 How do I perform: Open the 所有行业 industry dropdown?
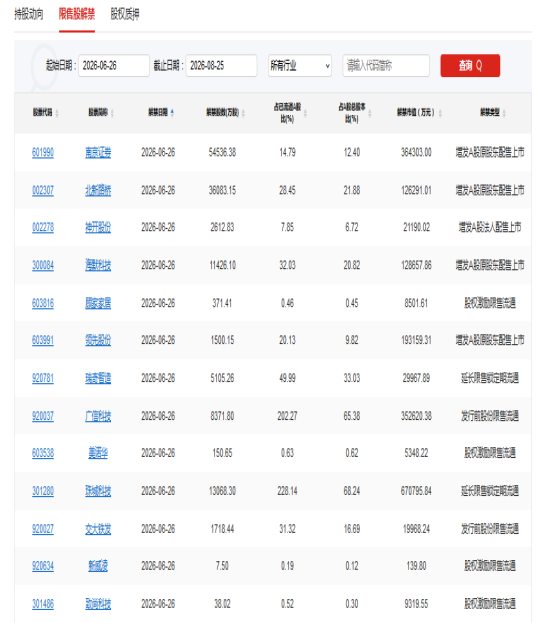[x=300, y=66]
